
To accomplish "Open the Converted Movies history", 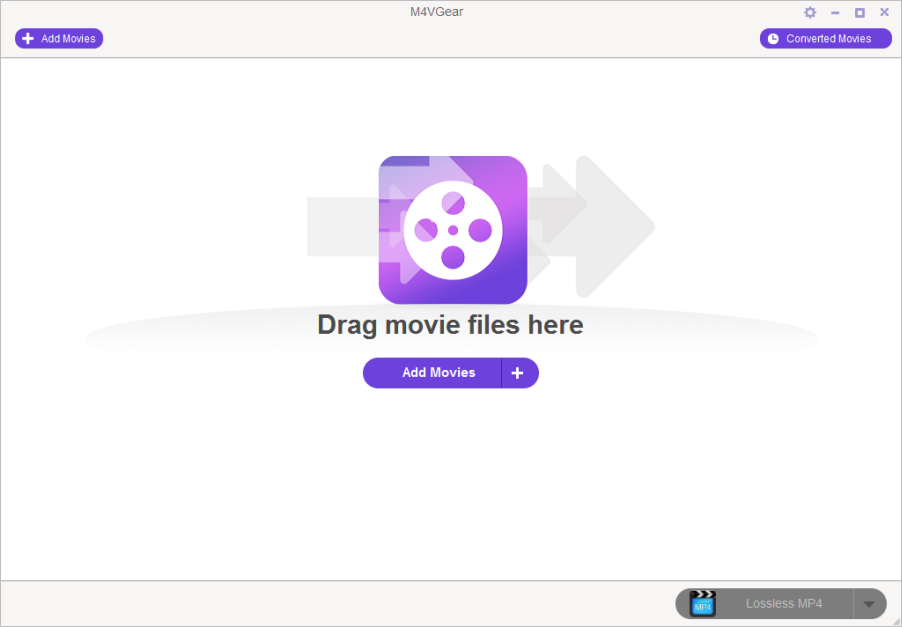I will [828, 39].
